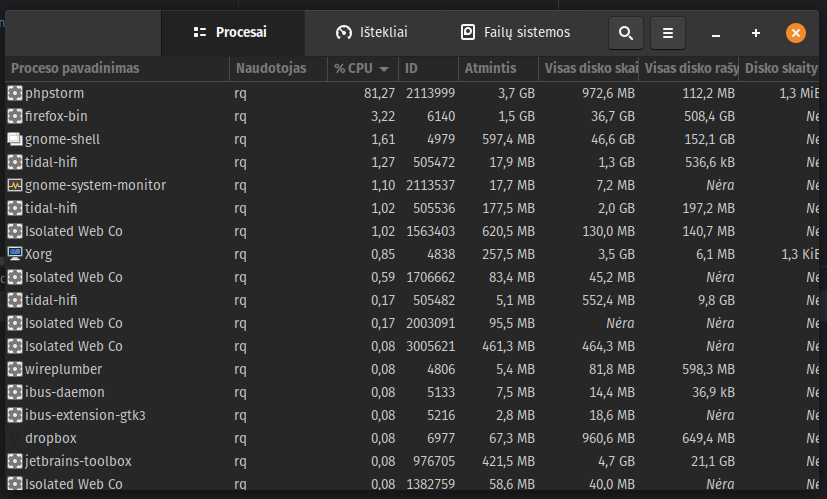This screenshot has width=827, height=499.
Task: Click tidal-hifi disk write 9,8 GB
Action: pos(716,301)
